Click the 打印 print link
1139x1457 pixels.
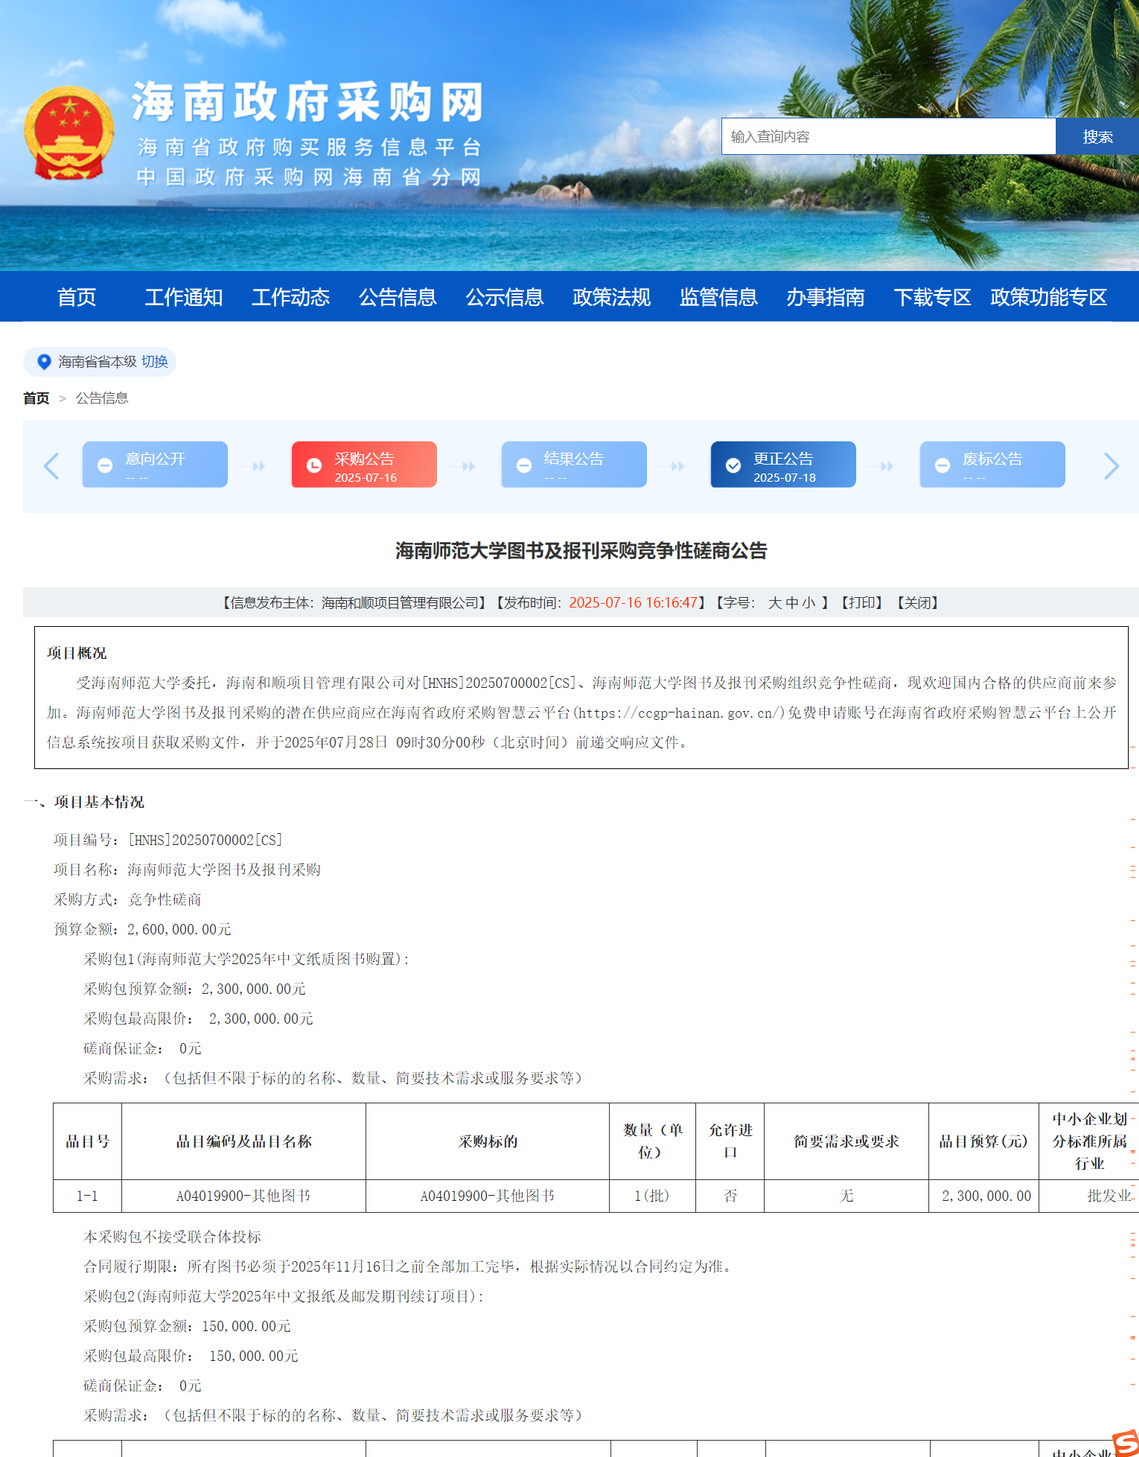coord(861,603)
